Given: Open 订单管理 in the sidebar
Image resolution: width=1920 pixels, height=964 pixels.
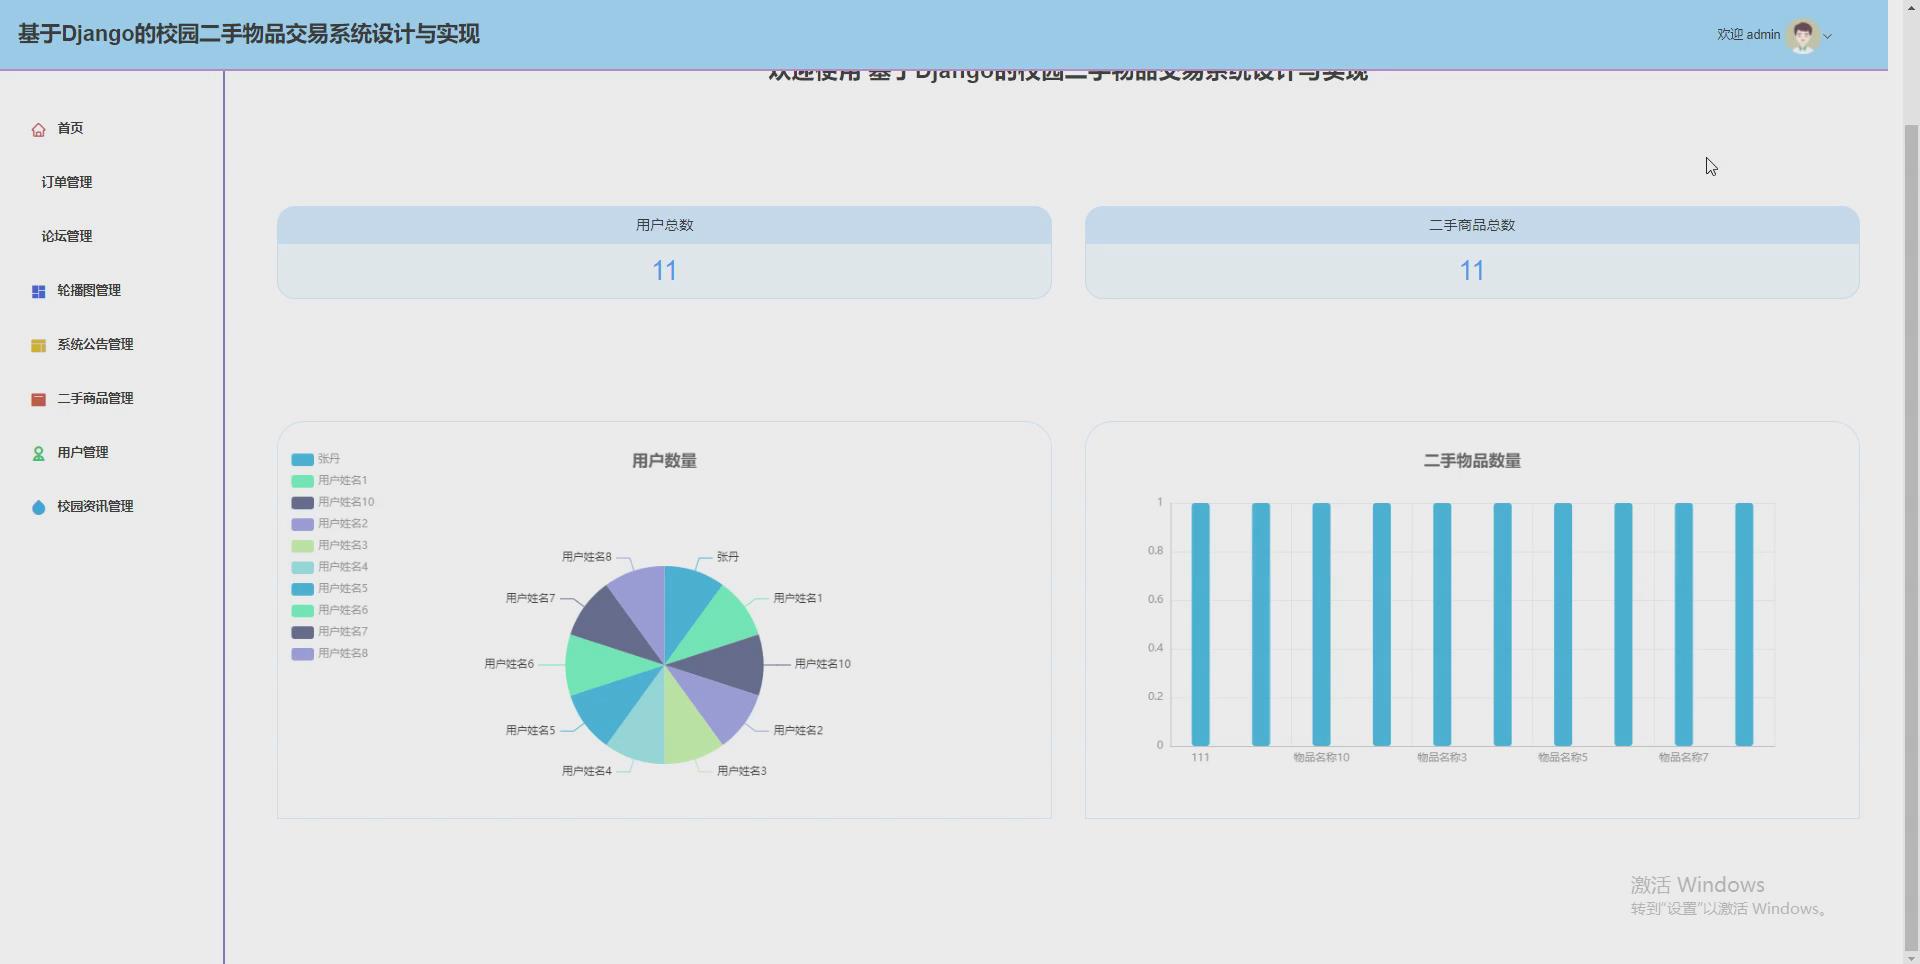Looking at the screenshot, I should pos(67,182).
